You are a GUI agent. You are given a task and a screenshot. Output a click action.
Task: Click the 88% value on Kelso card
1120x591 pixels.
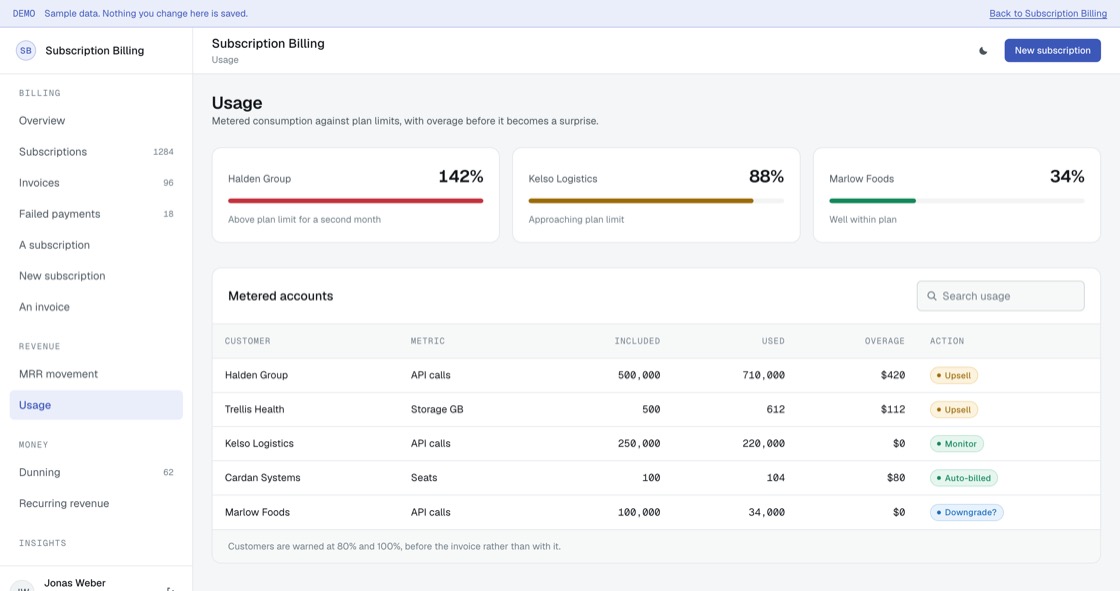click(x=766, y=177)
